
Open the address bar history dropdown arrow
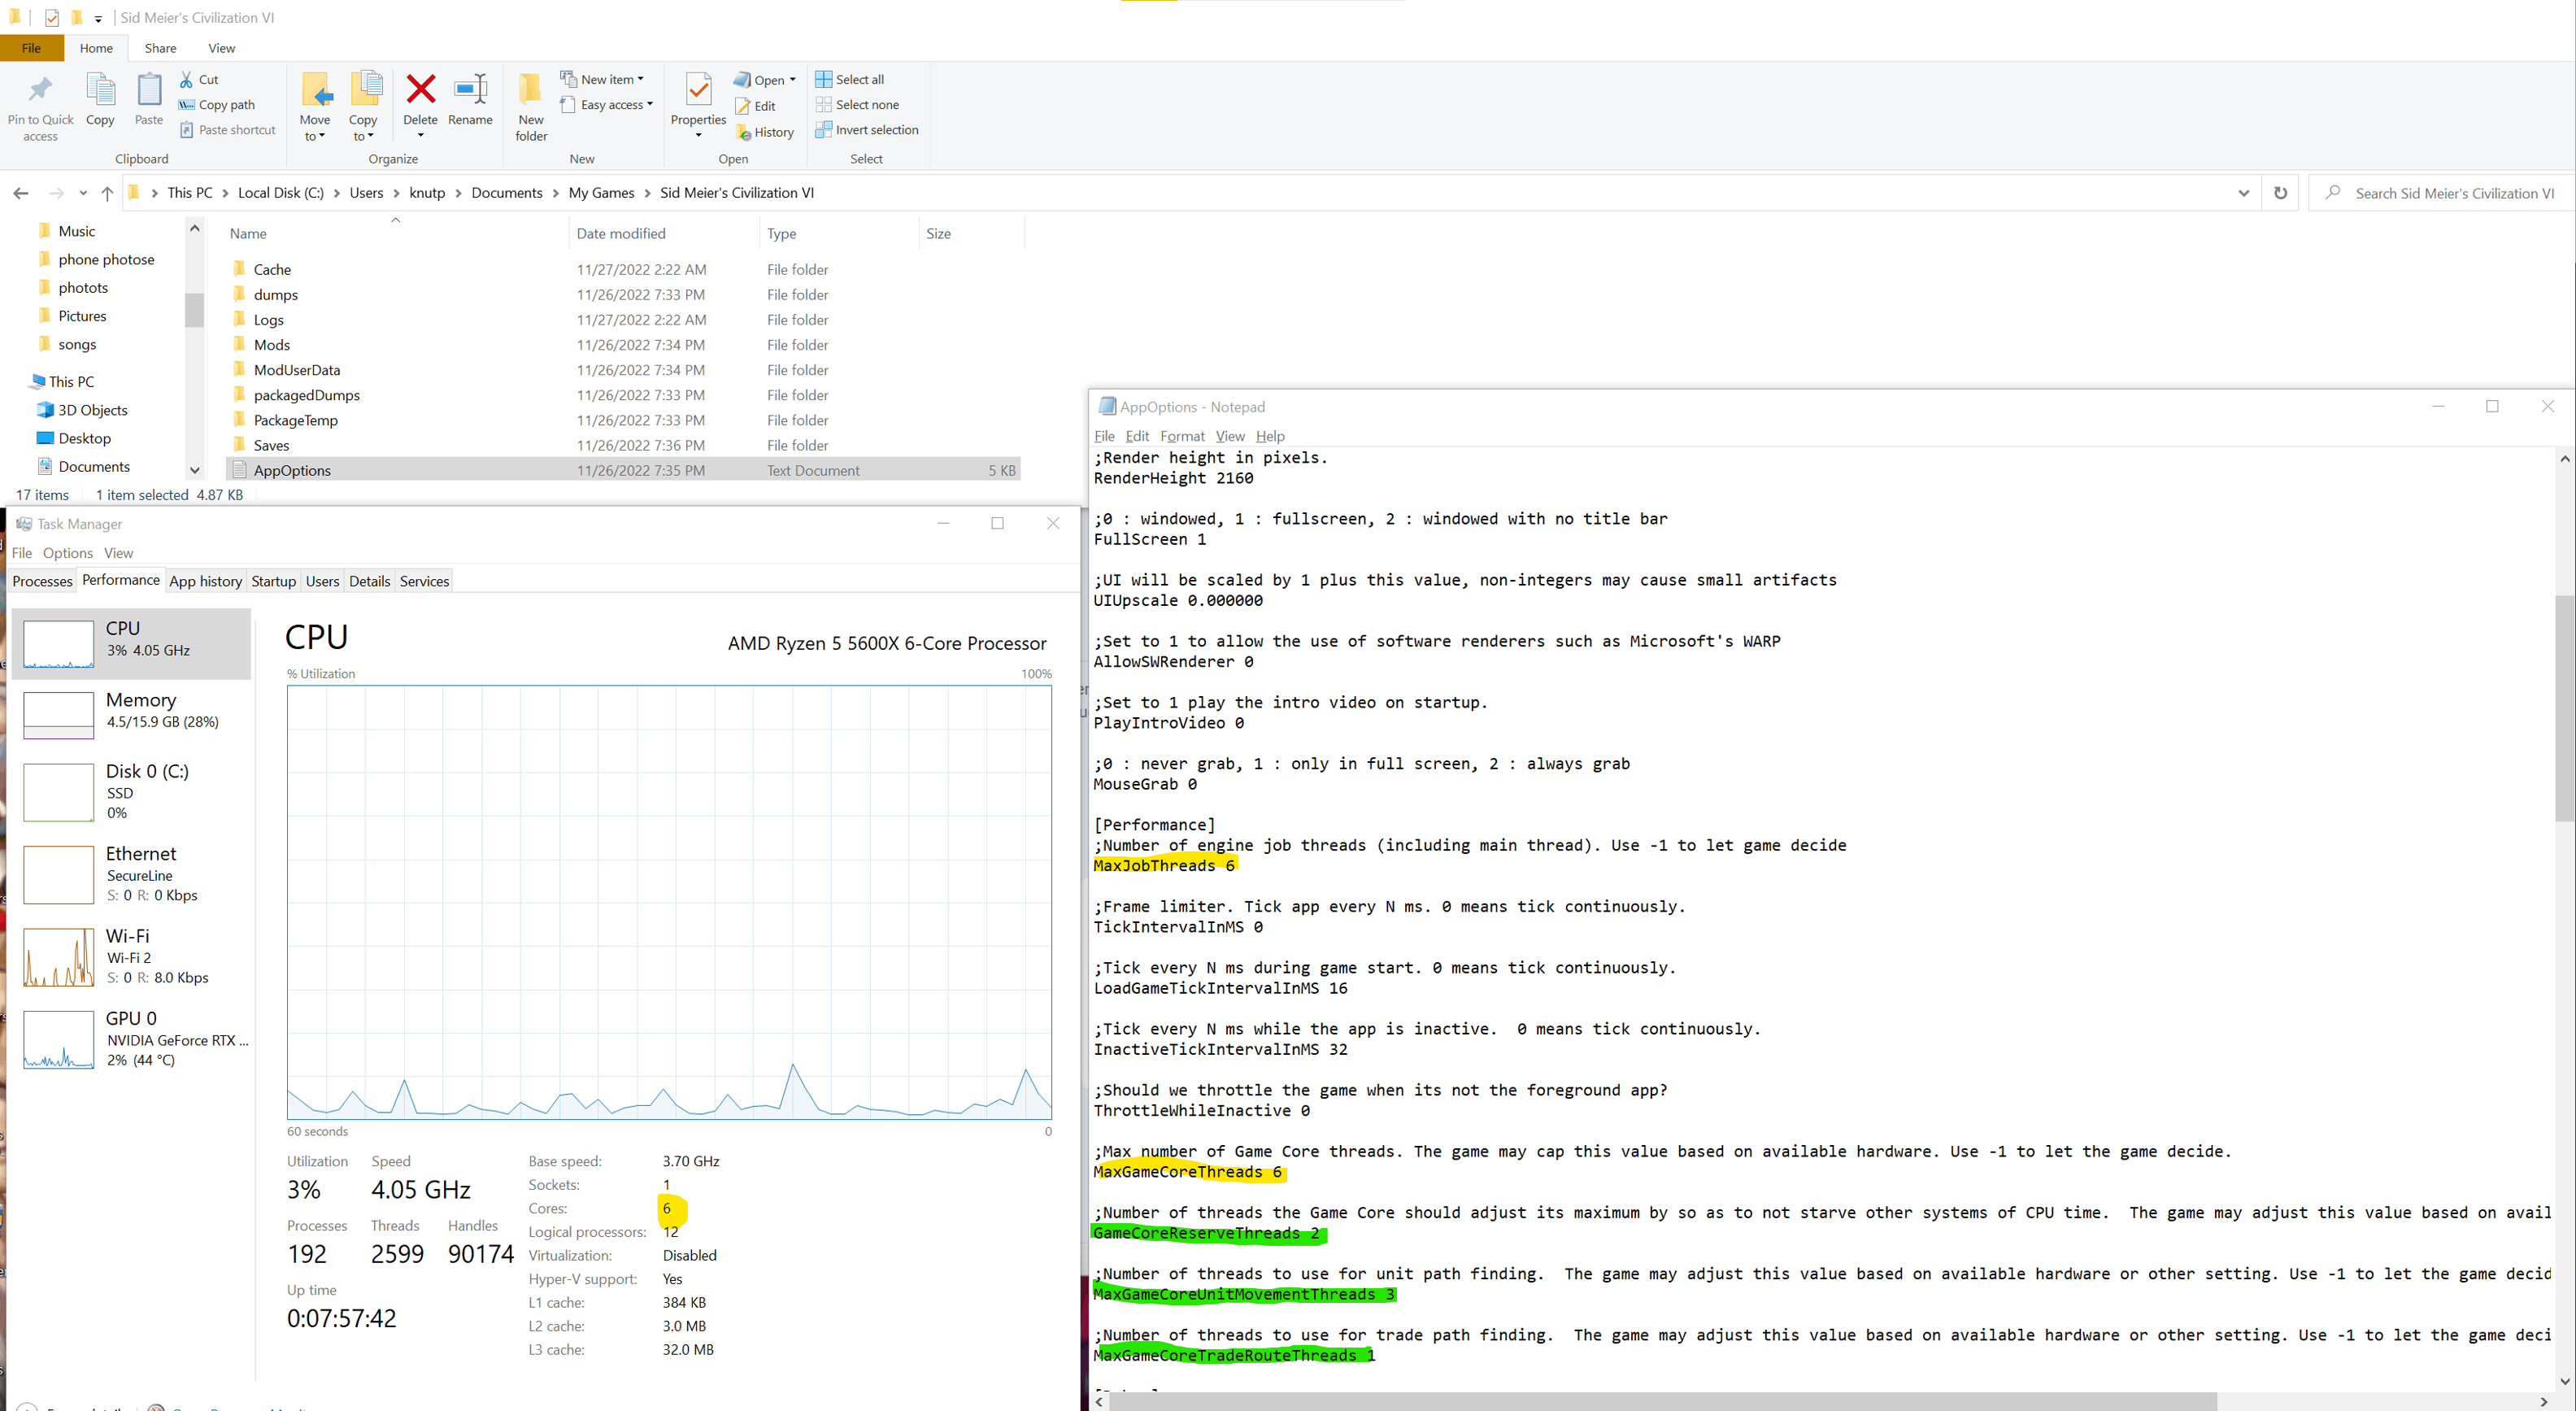pyautogui.click(x=2243, y=193)
